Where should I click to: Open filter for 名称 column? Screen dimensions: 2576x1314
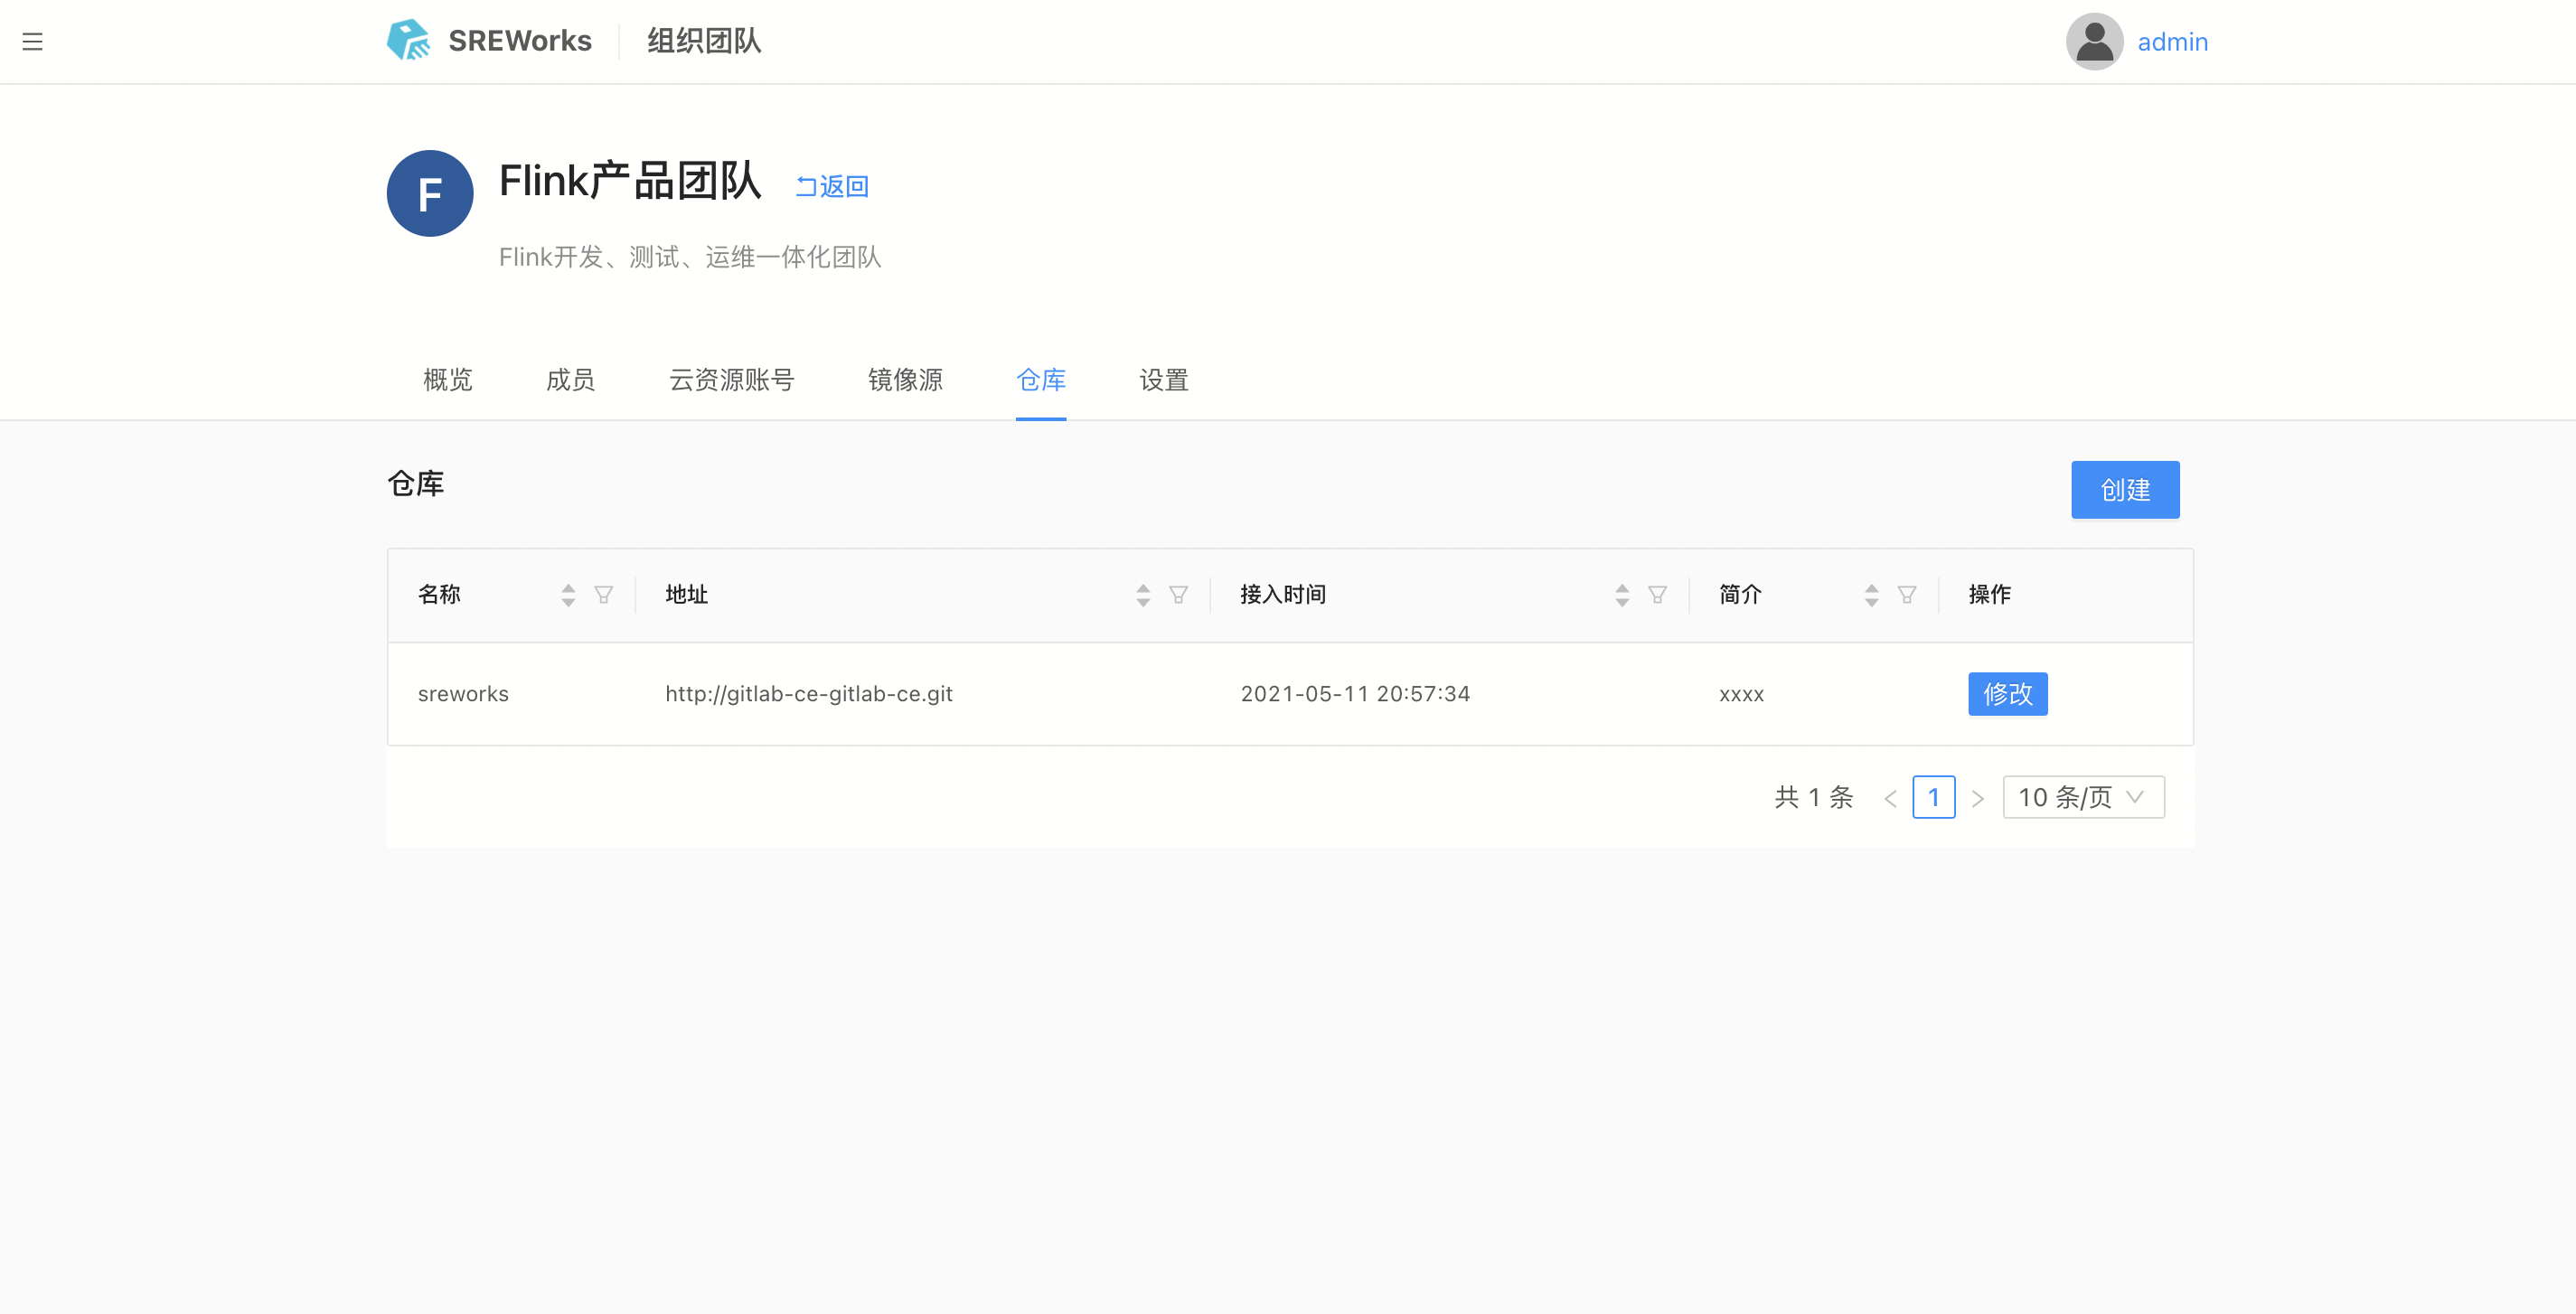[x=603, y=595]
